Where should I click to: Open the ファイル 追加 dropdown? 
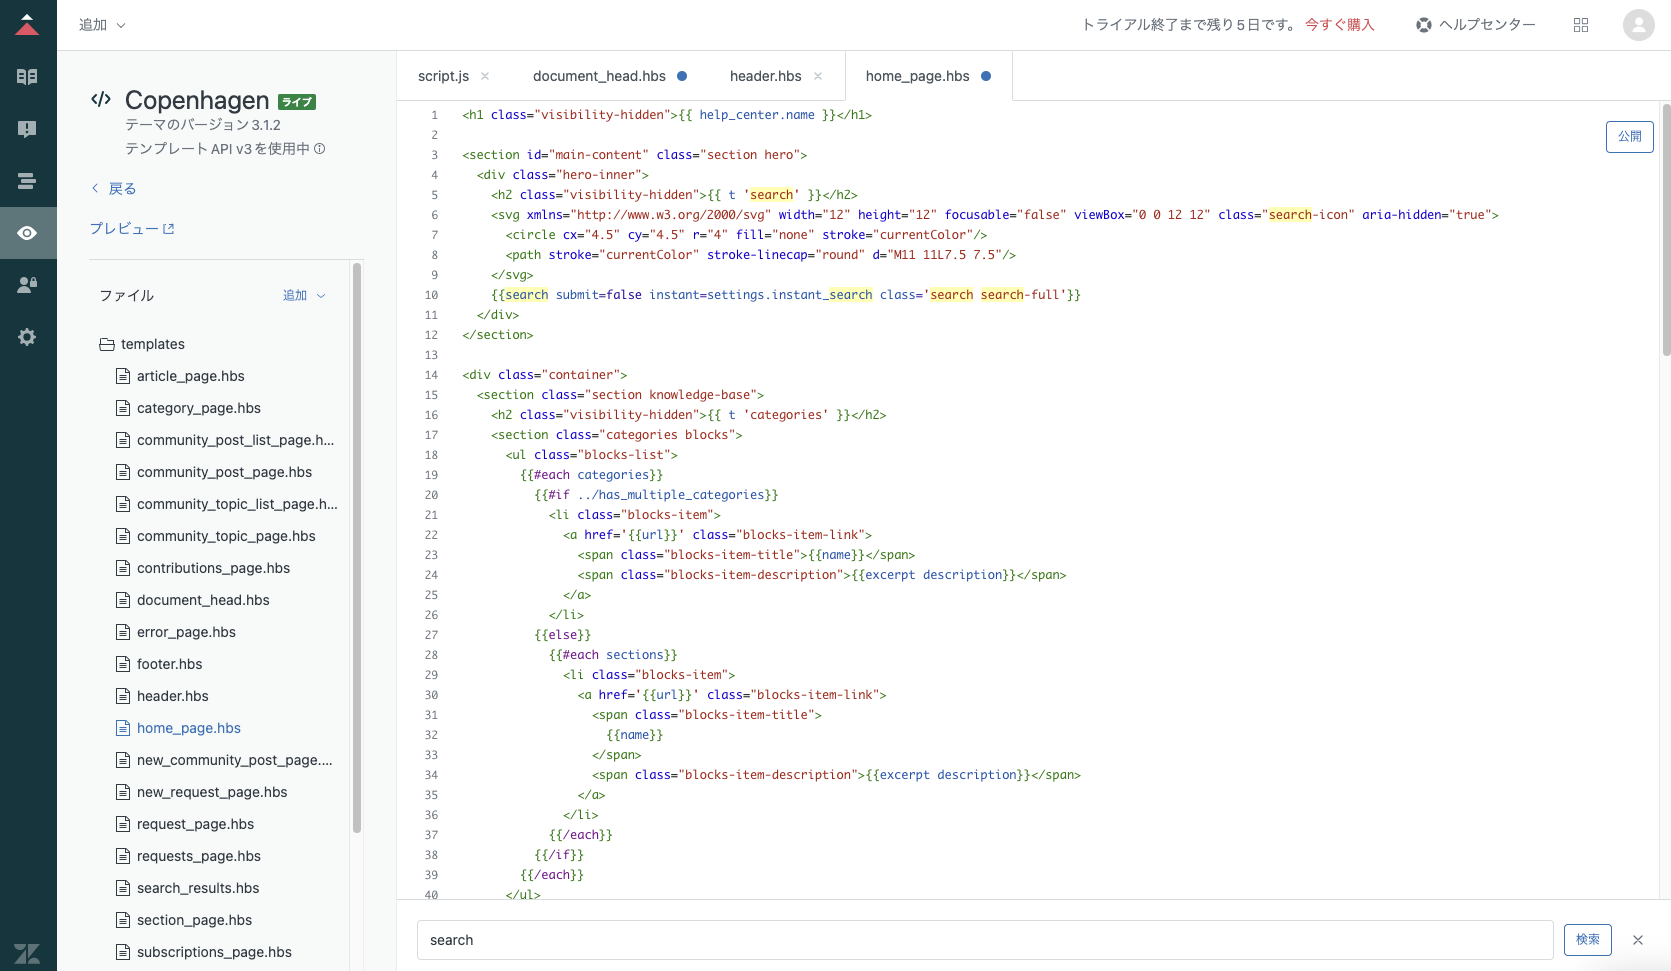[x=304, y=296]
